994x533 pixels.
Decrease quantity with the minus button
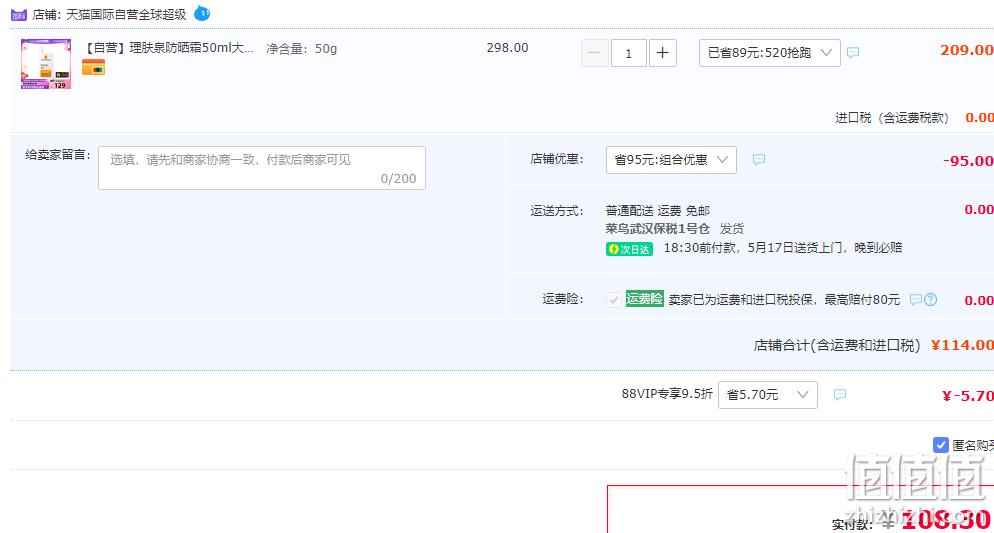(595, 53)
